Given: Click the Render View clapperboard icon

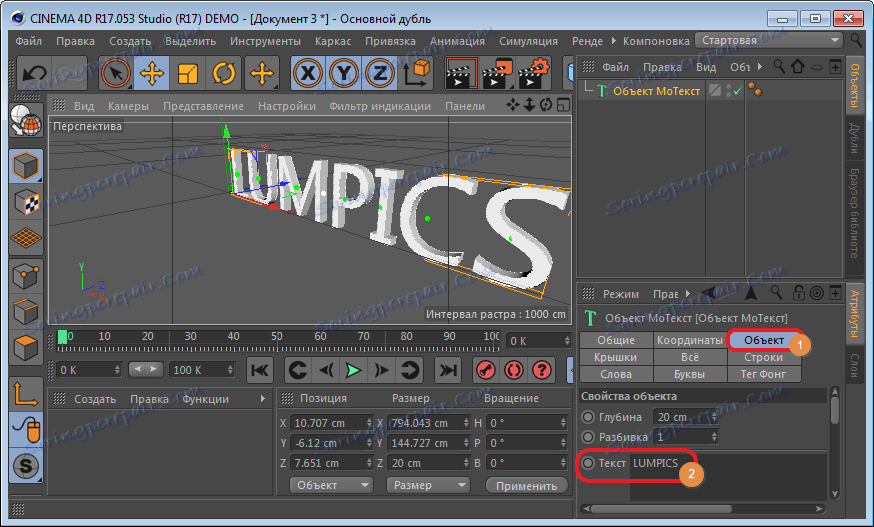Looking at the screenshot, I should [461, 73].
